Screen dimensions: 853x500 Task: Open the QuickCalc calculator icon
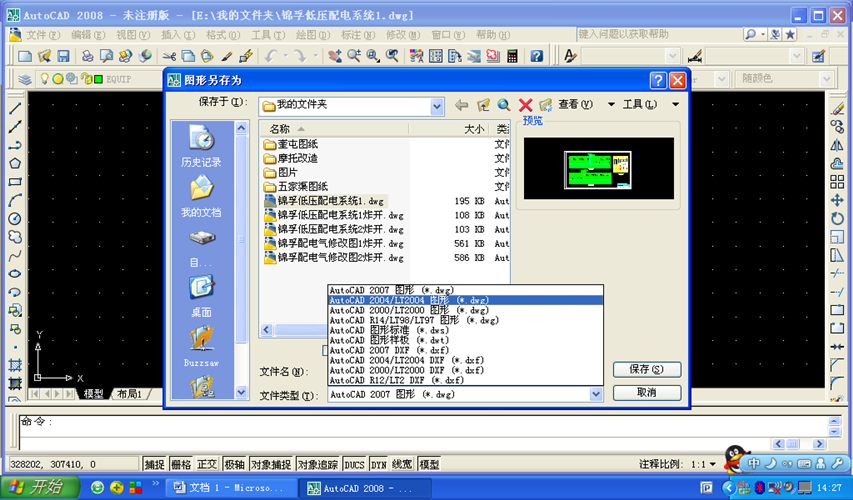pos(512,56)
